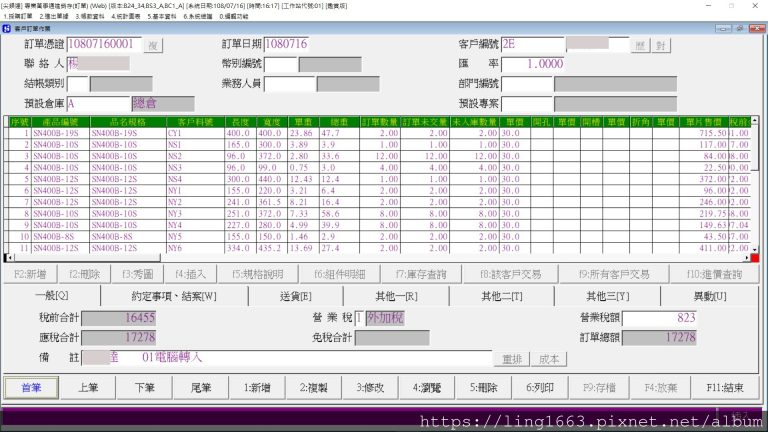Click the 2:複製 button
The image size is (768, 432).
click(313, 387)
